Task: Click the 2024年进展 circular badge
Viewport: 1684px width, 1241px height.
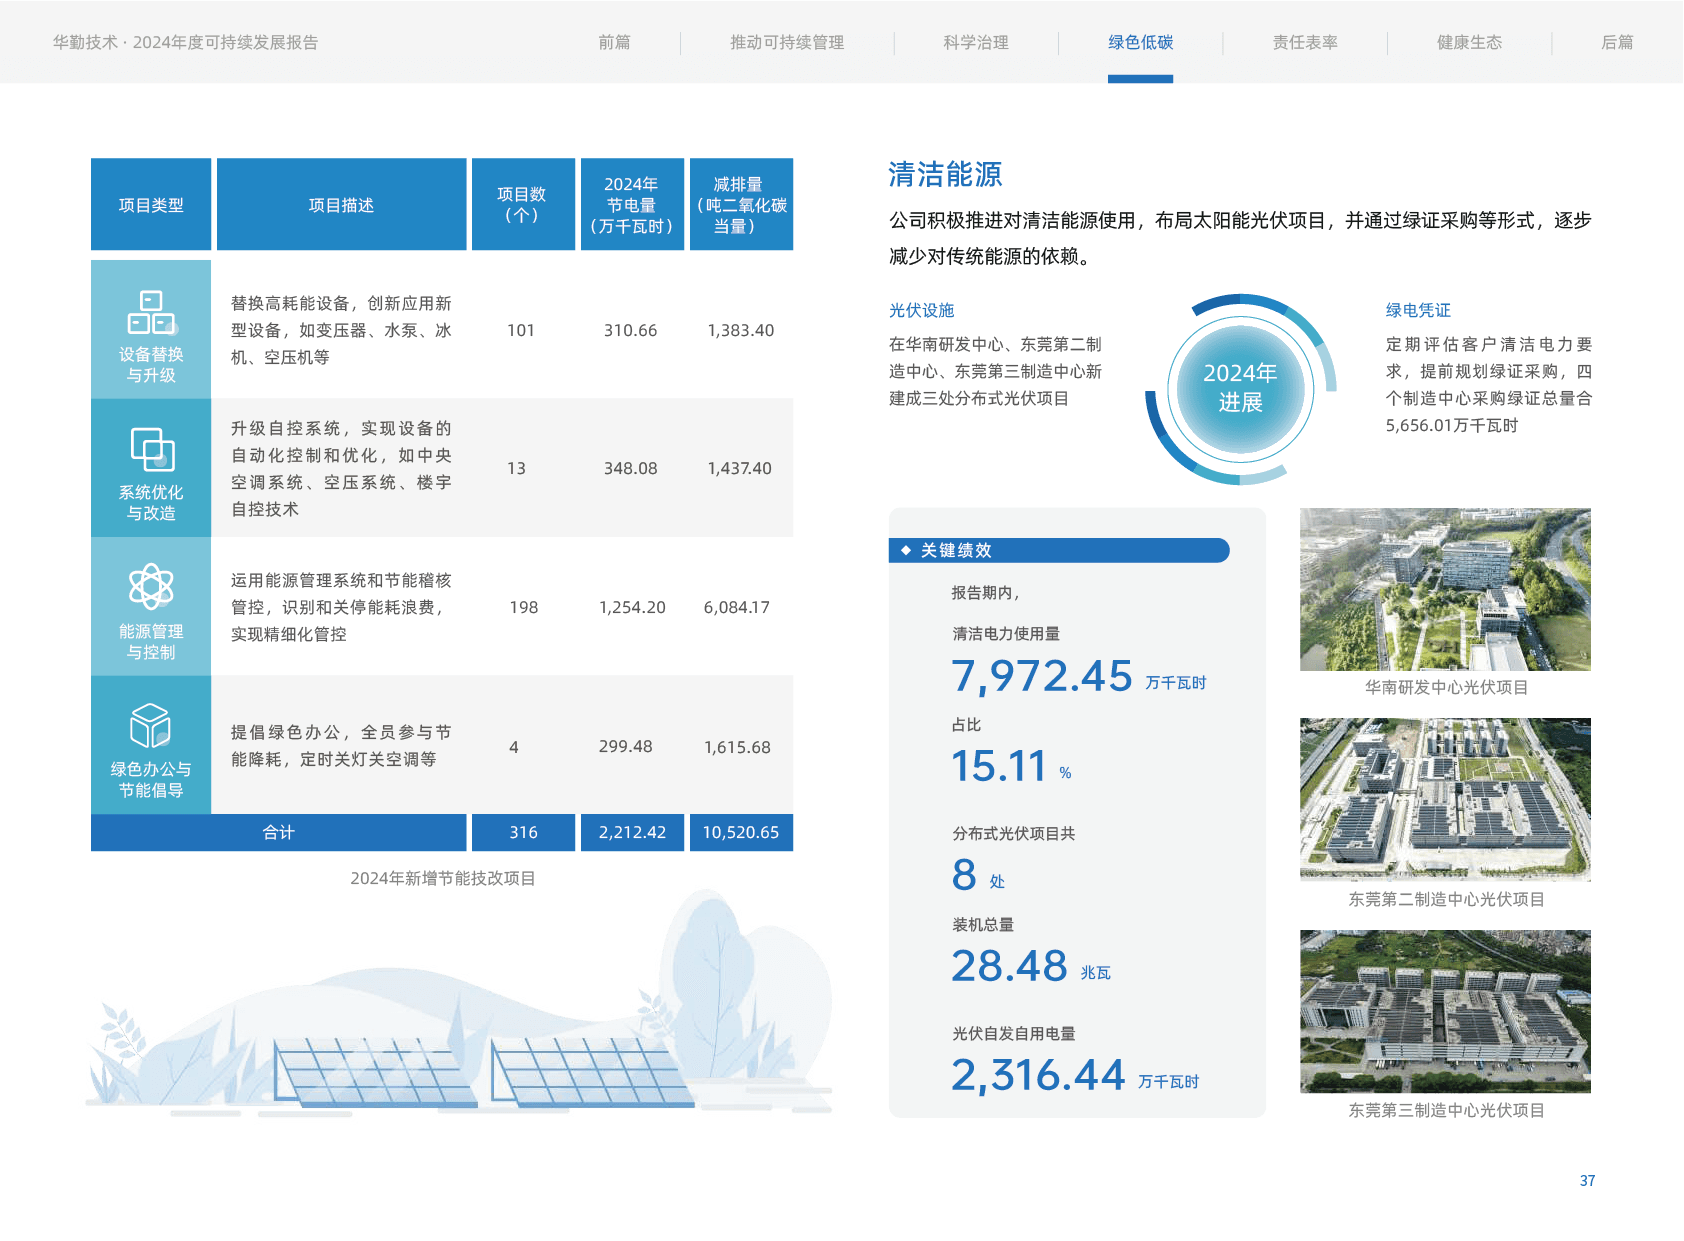Action: [x=1240, y=388]
